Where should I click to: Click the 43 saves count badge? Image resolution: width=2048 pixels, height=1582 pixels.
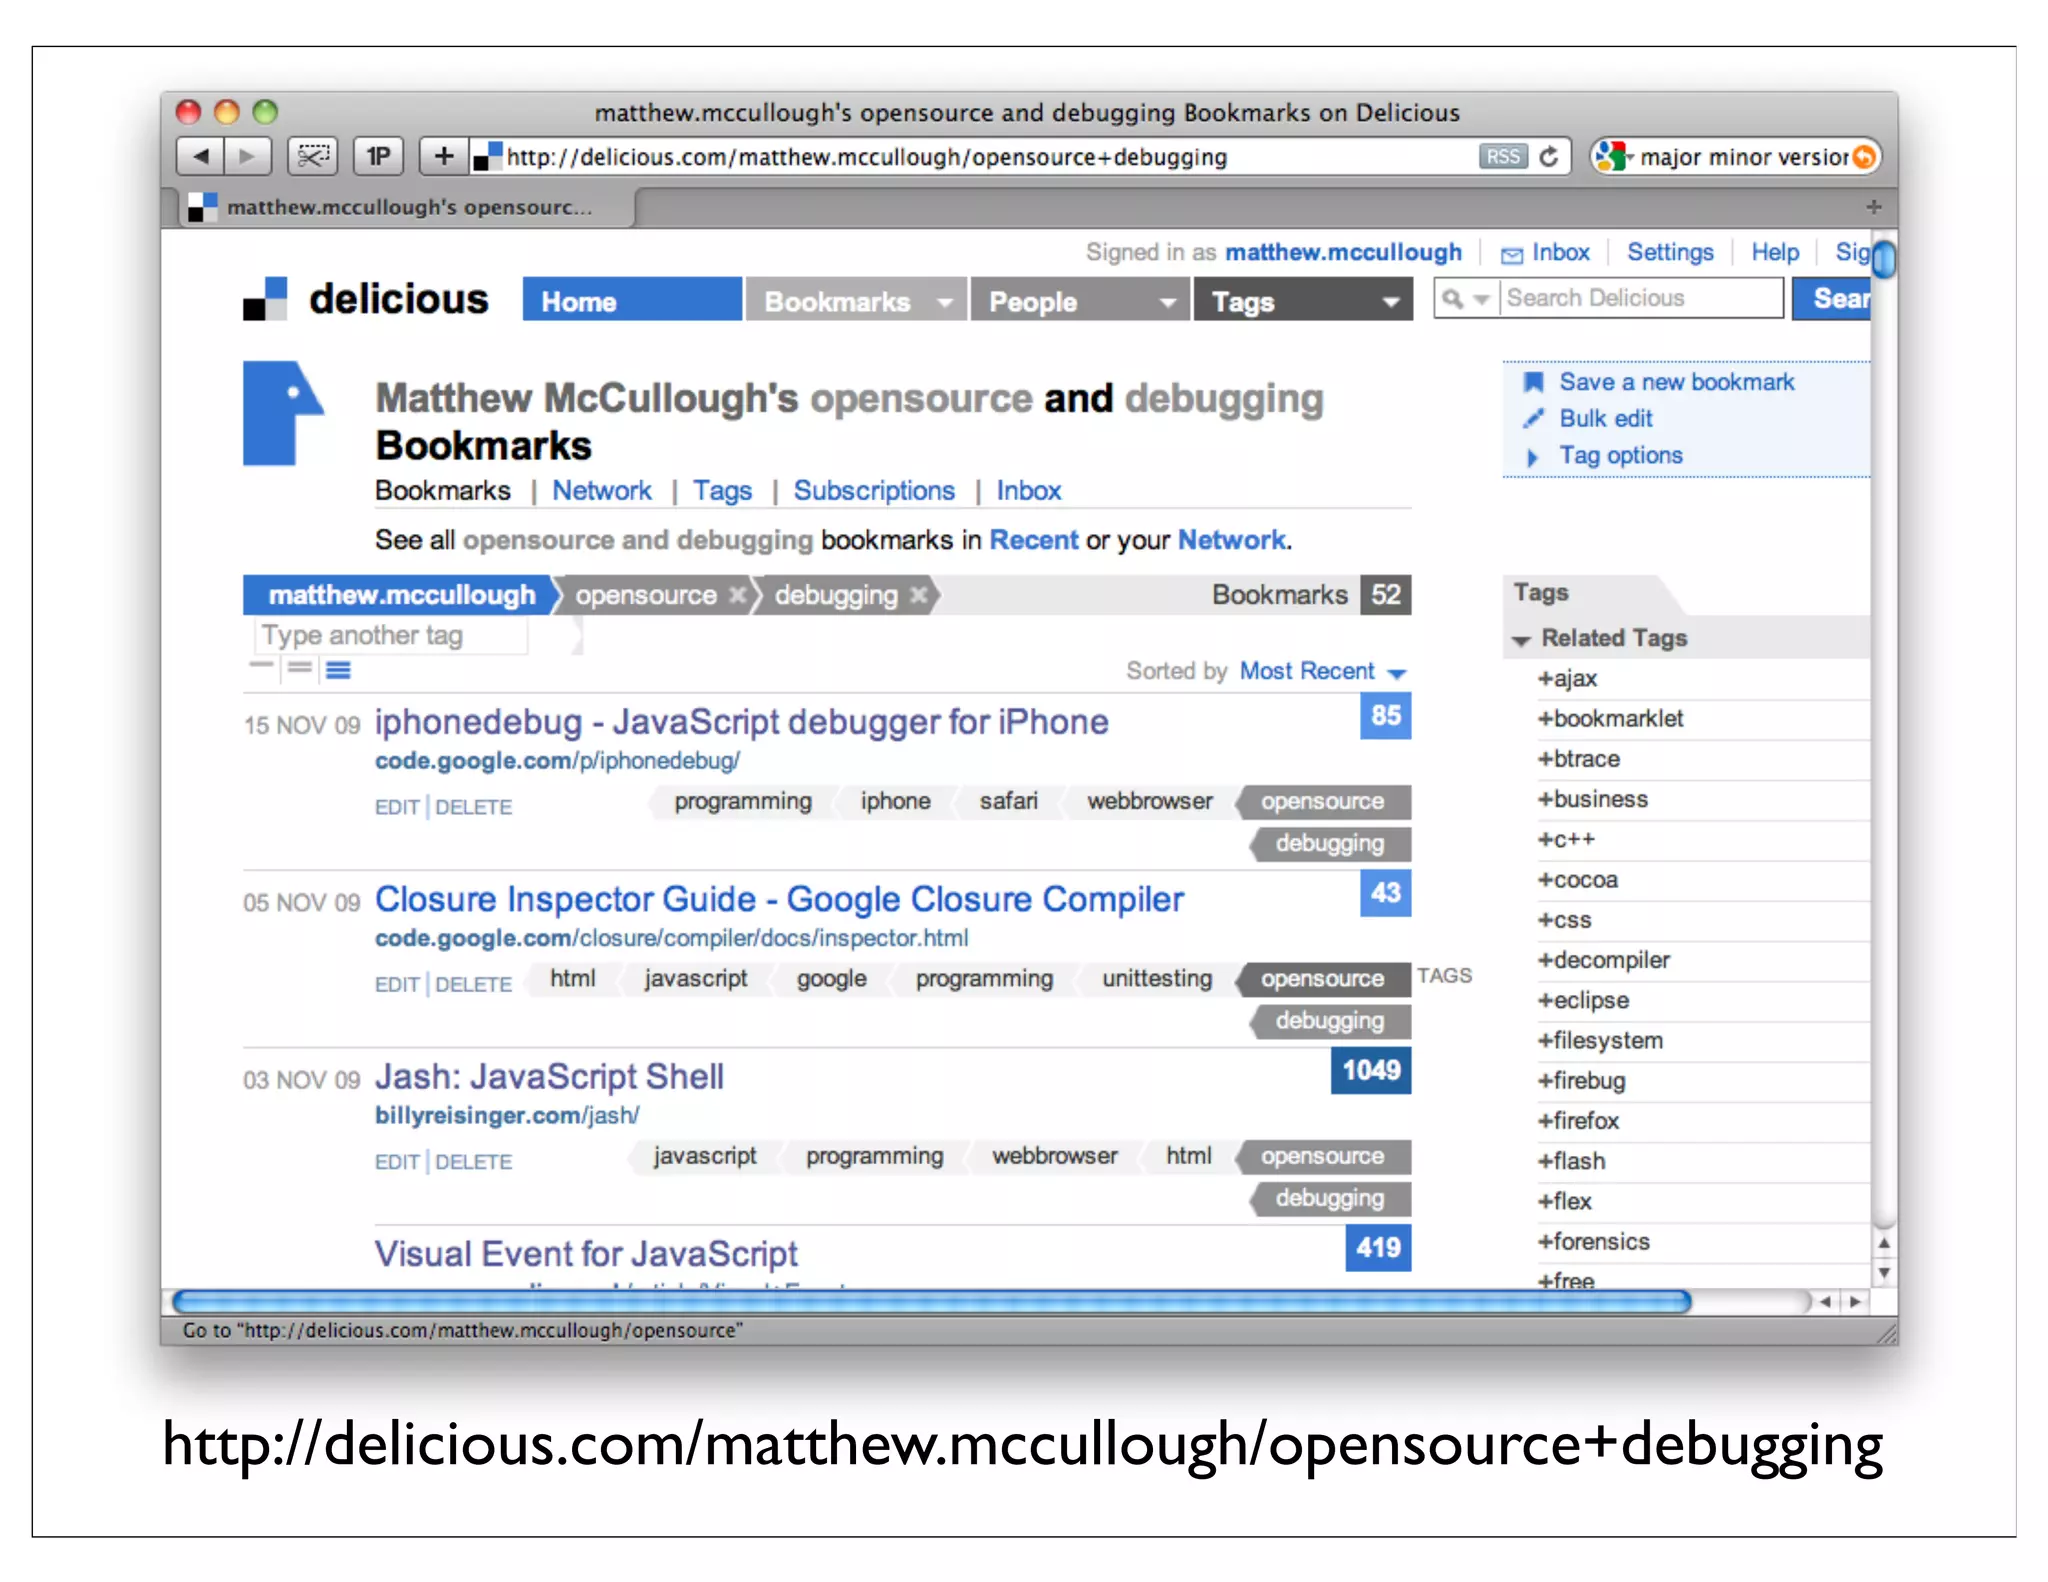1386,893
